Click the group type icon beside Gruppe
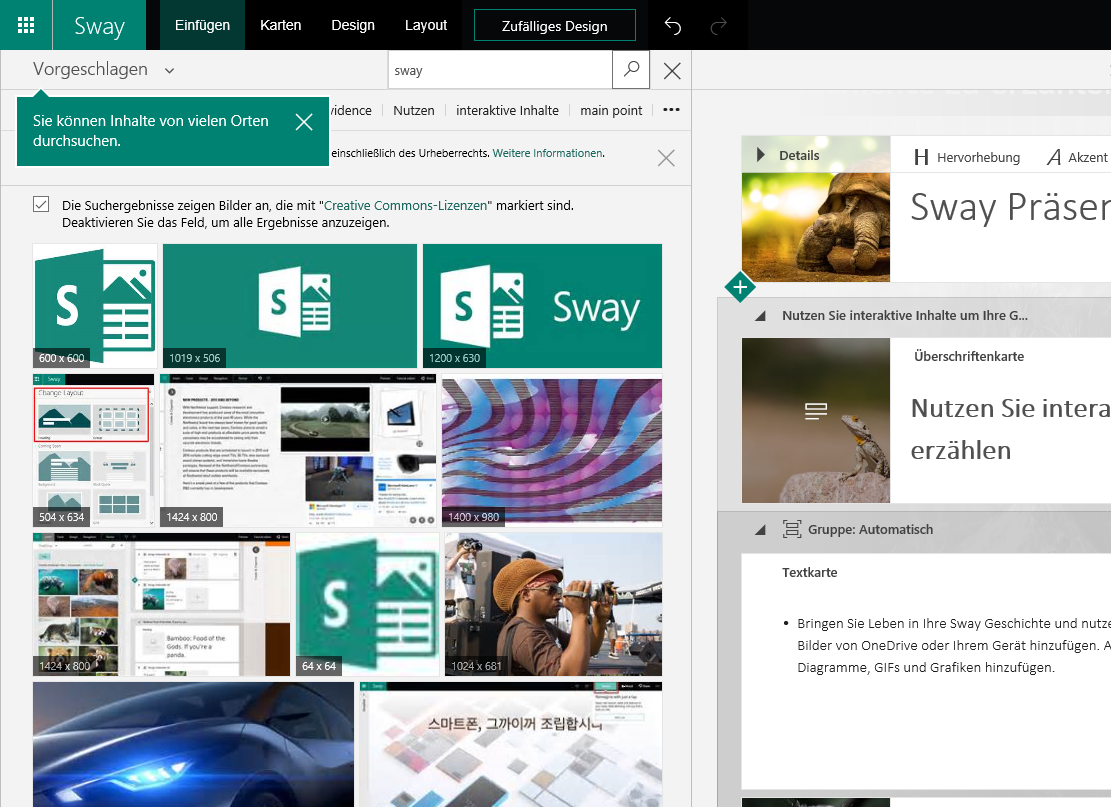This screenshot has height=807, width=1111. pos(791,529)
